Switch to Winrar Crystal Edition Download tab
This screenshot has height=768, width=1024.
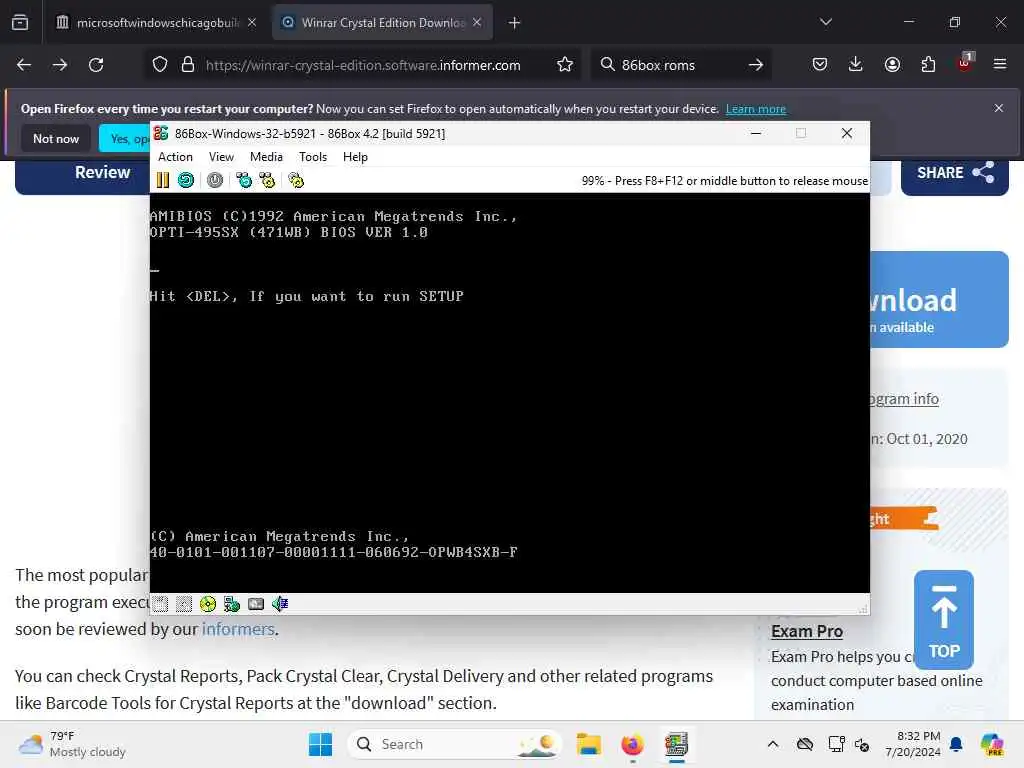click(x=383, y=22)
